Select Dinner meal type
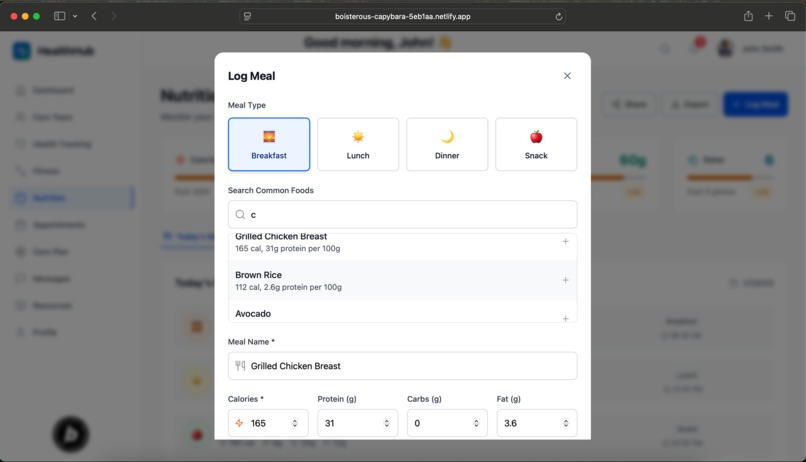This screenshot has width=806, height=462. (x=447, y=144)
